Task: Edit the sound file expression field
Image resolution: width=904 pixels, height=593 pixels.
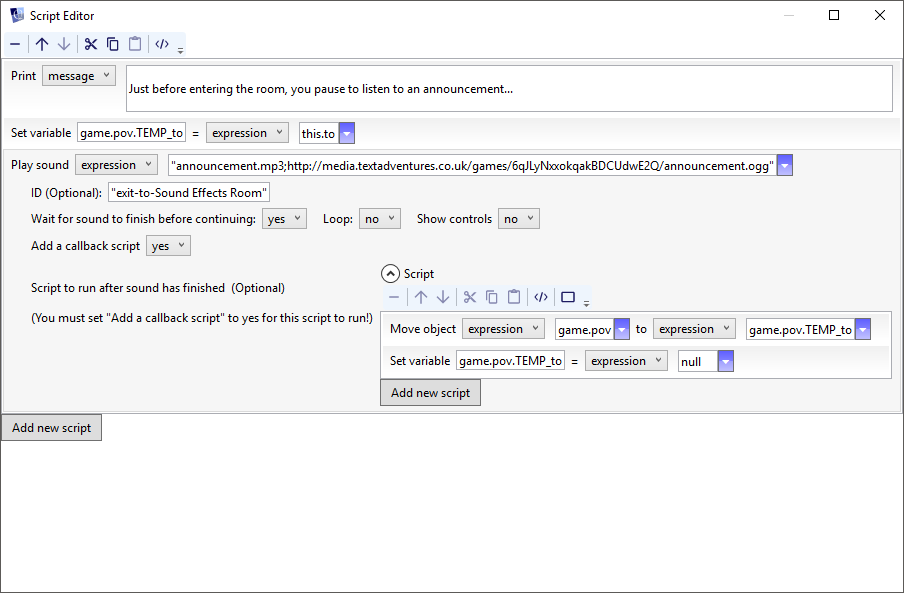Action: tap(472, 165)
